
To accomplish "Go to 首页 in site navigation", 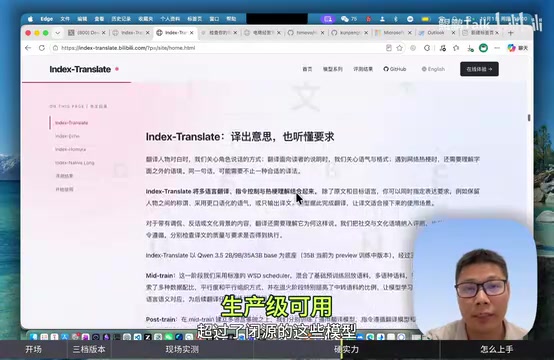I will click(x=307, y=69).
